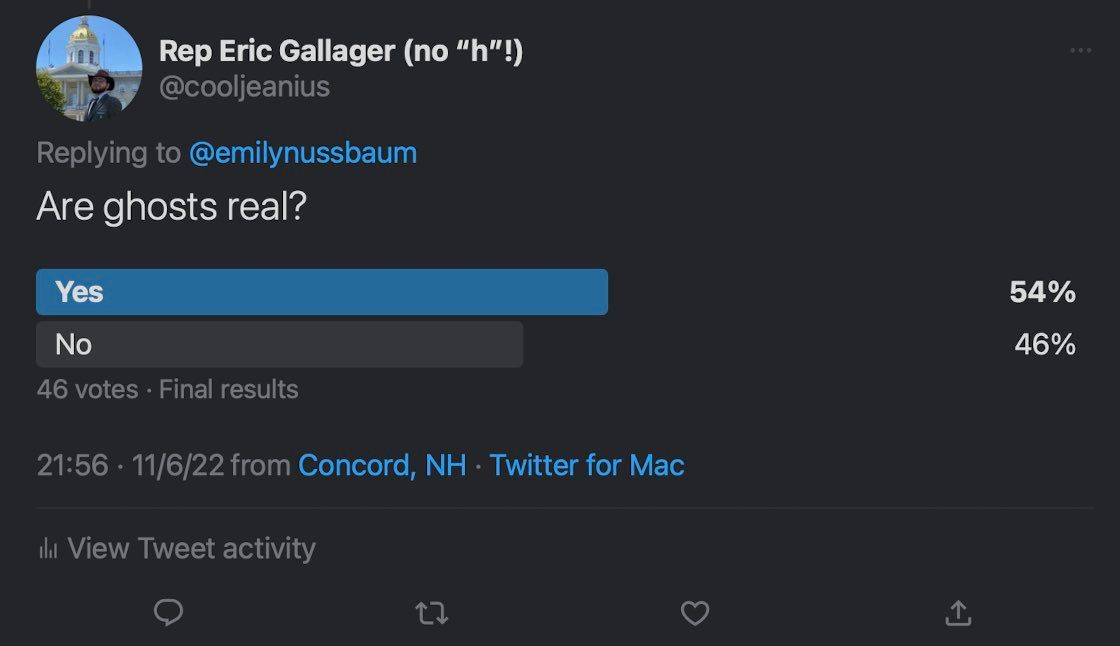Select the No poll result bar
Screen dimensions: 1120x646
280,344
